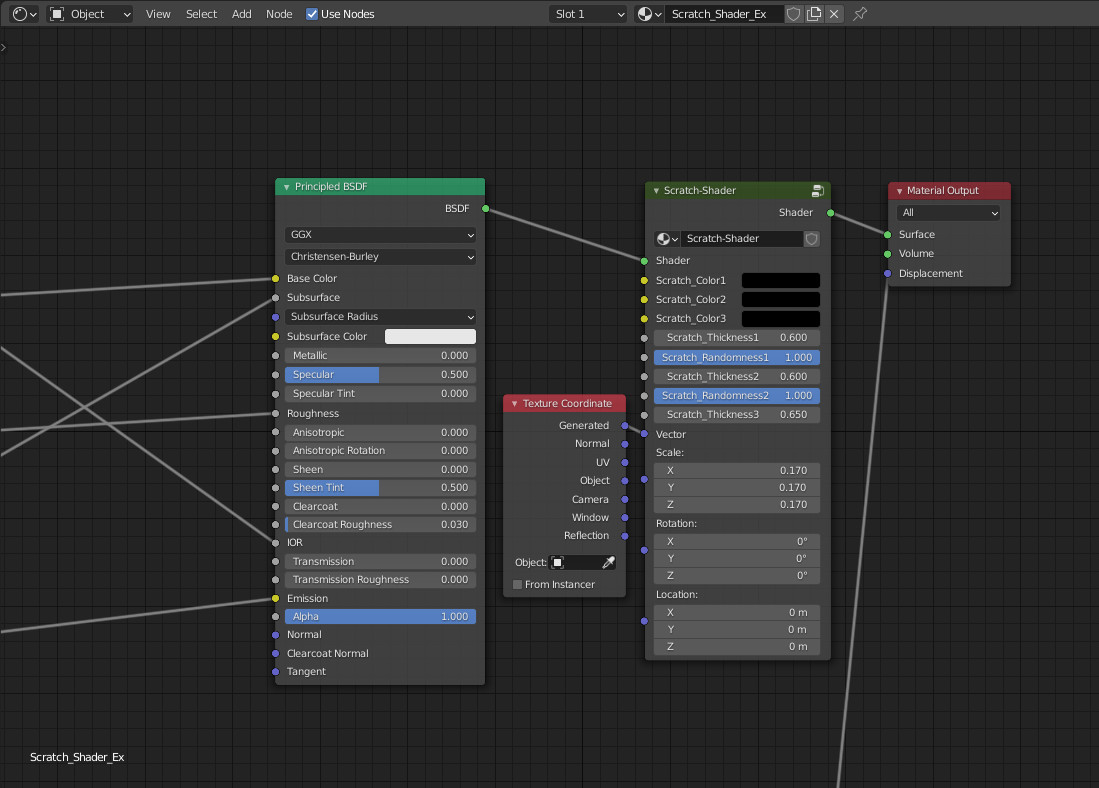The width and height of the screenshot is (1099, 788).
Task: Click the group edit icon on Scratch-Shader node
Action: [817, 191]
